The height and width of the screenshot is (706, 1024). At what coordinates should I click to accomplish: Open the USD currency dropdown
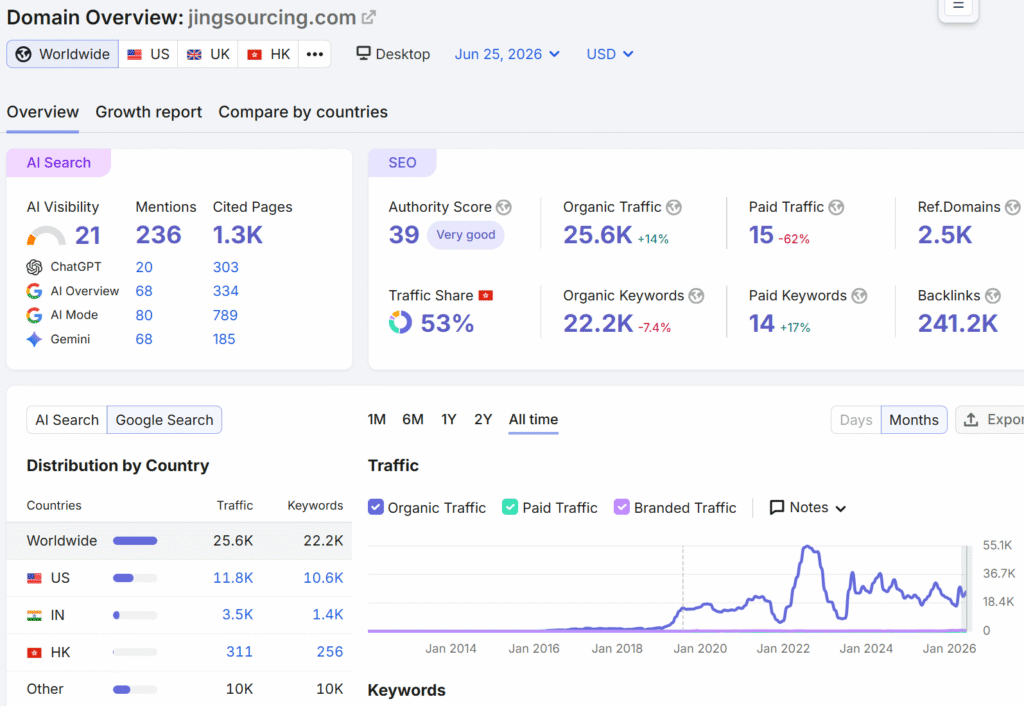(610, 54)
